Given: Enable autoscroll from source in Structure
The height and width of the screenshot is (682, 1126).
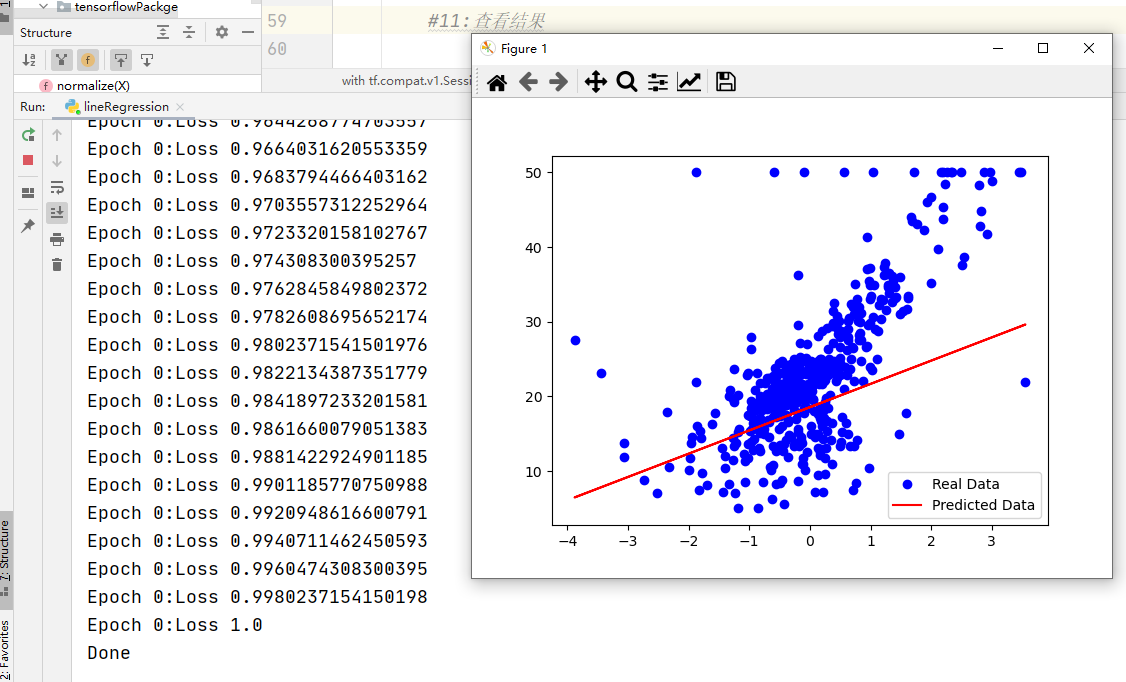Looking at the screenshot, I should coord(146,60).
